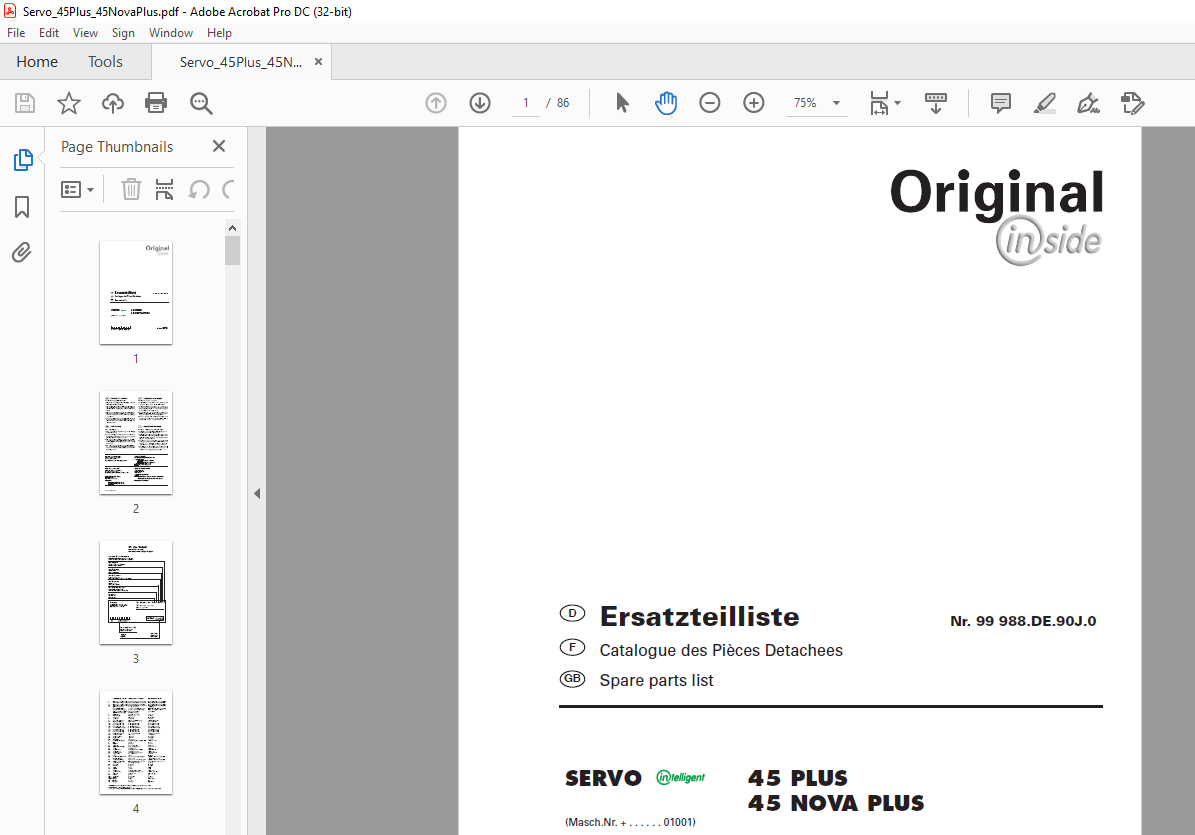Expand page fit options dropdown arrow

click(897, 103)
